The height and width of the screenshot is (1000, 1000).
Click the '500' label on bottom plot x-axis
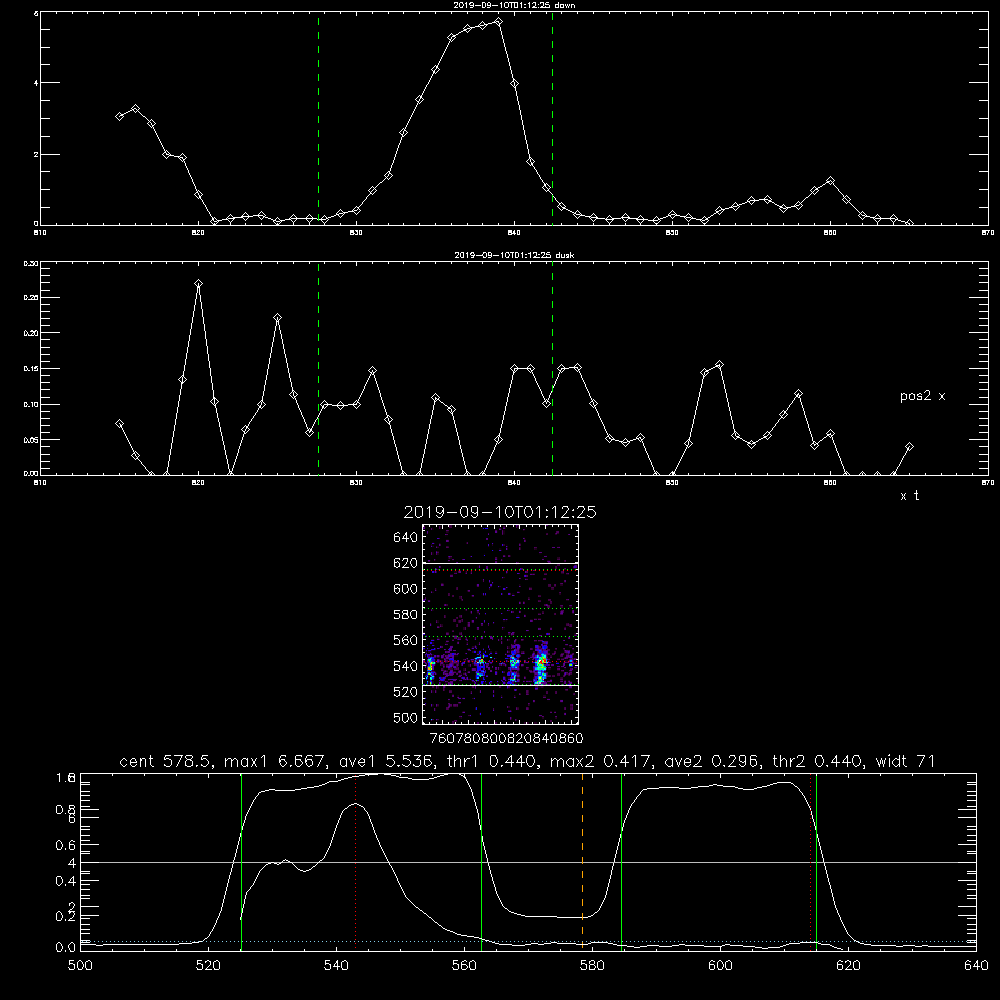(x=80, y=966)
